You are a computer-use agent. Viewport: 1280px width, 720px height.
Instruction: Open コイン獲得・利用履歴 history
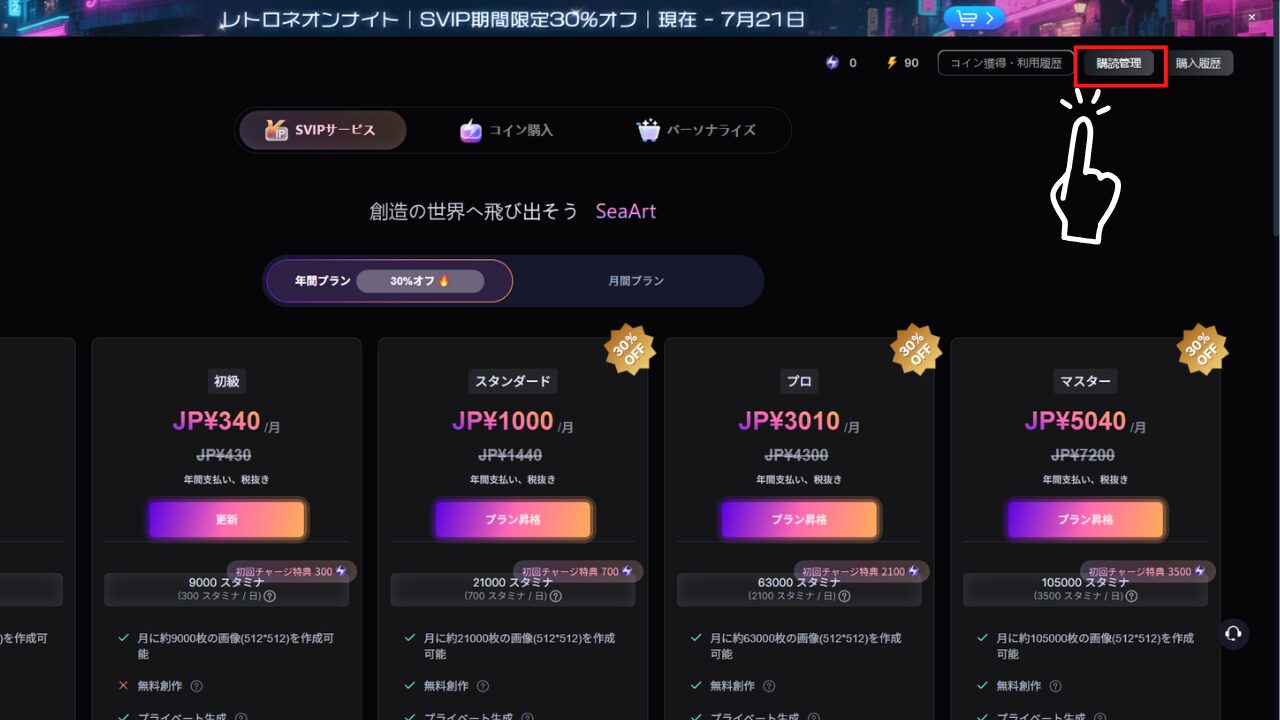pyautogui.click(x=1005, y=63)
